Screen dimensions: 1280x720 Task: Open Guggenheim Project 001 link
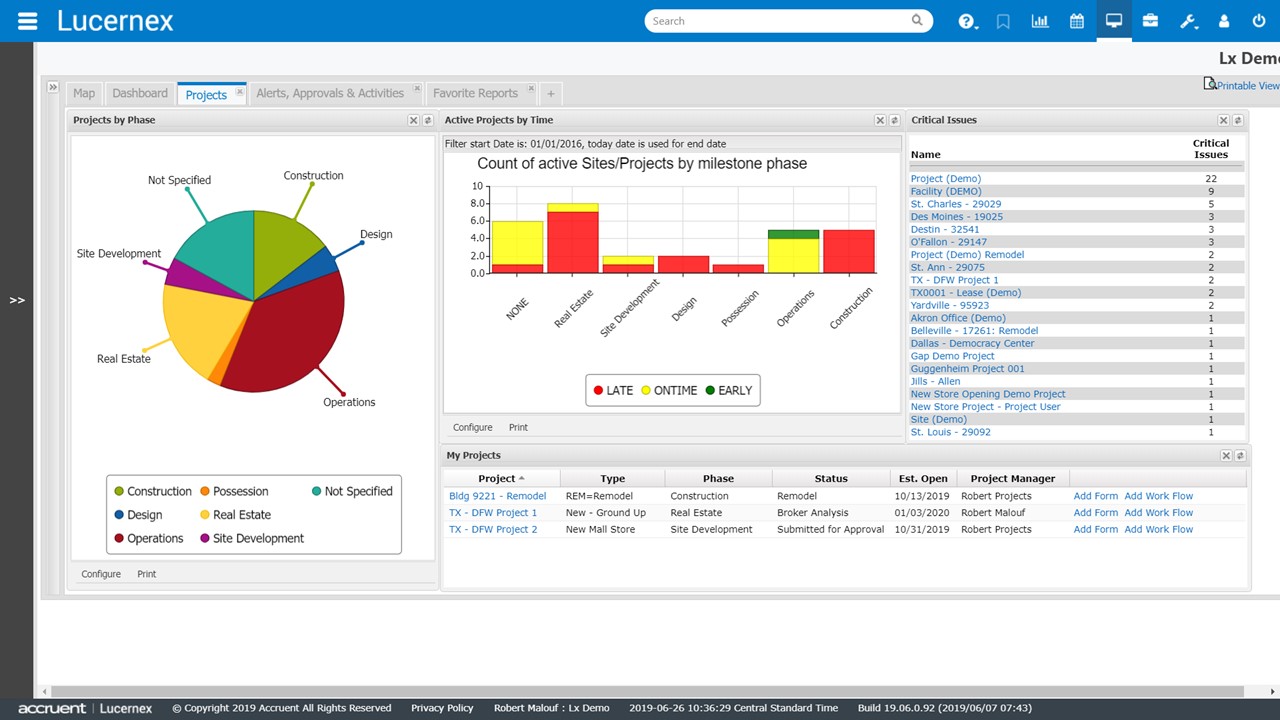[967, 369]
